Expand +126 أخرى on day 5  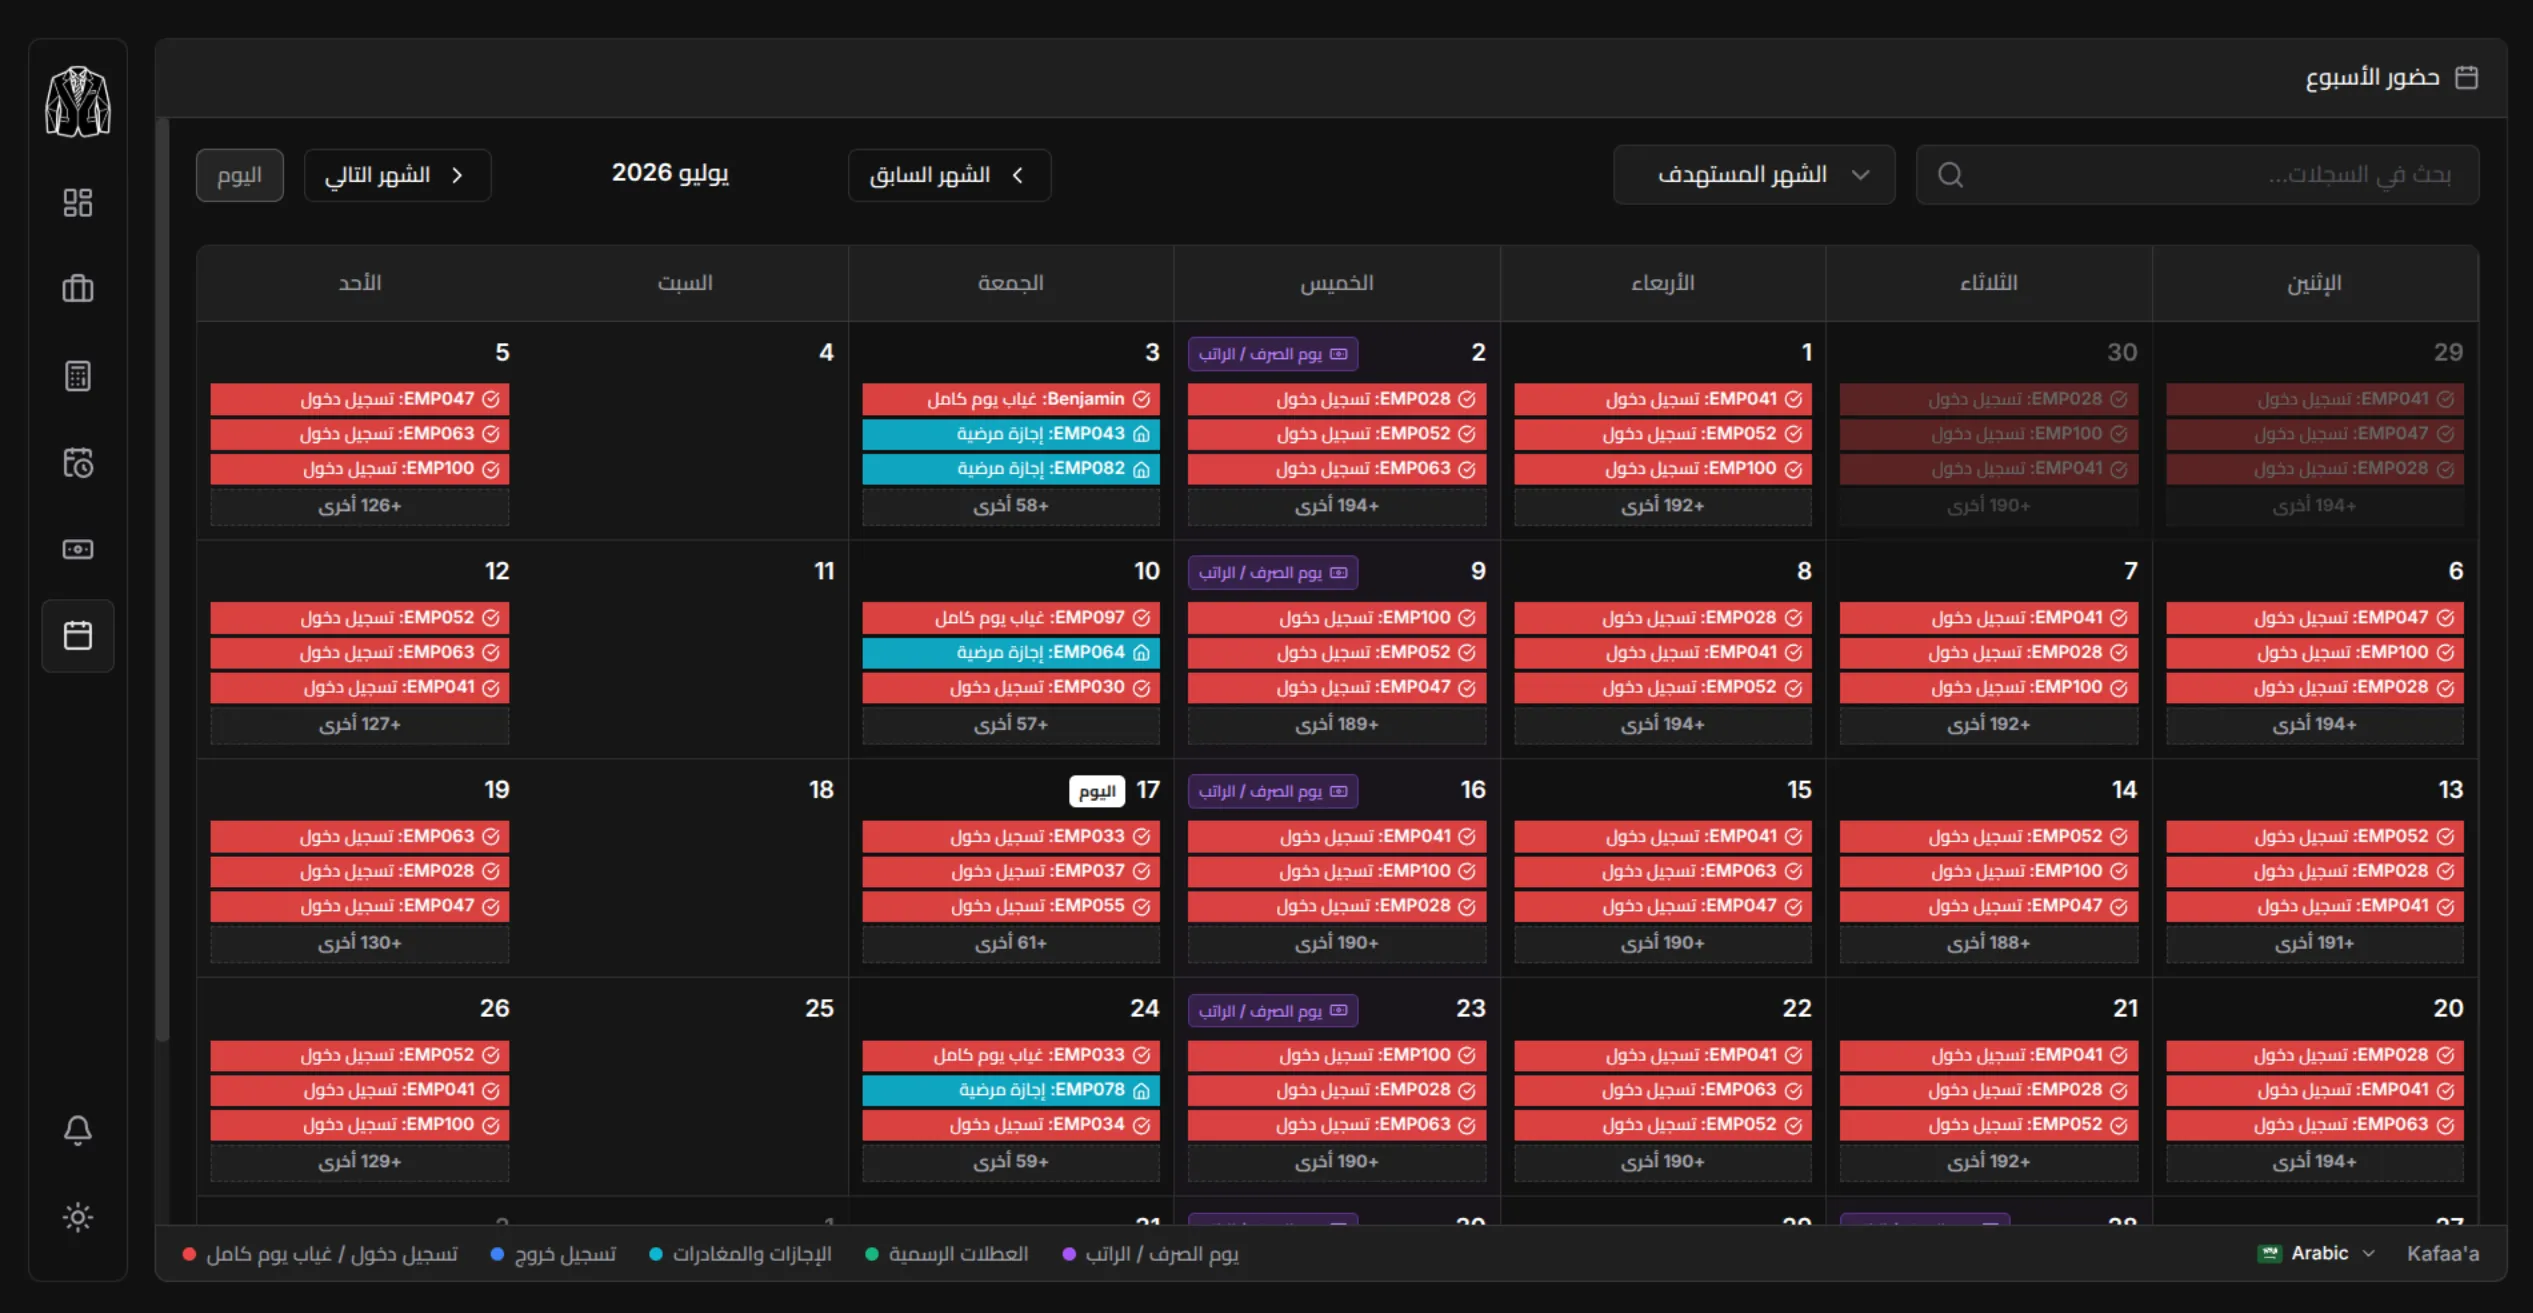pyautogui.click(x=360, y=506)
